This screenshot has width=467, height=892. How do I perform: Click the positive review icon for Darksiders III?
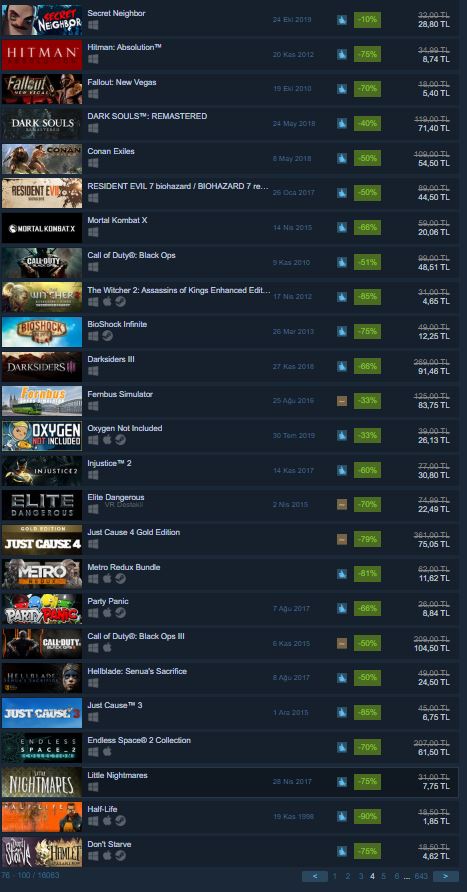click(342, 366)
